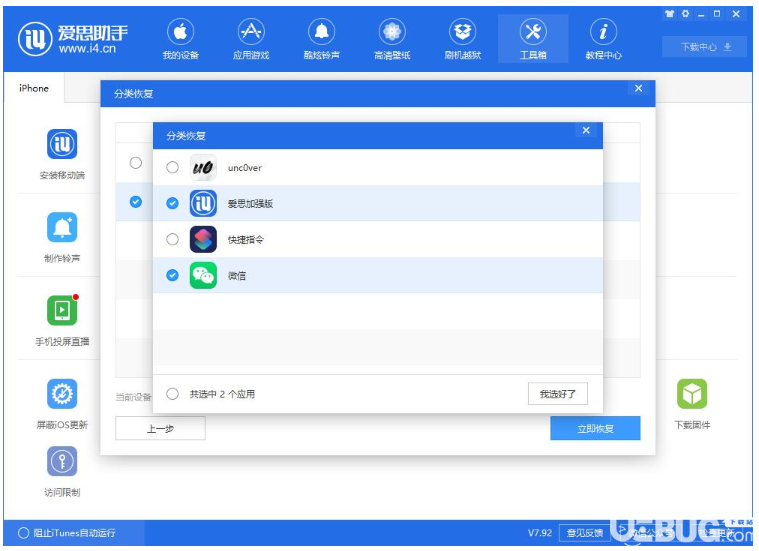Image resolution: width=759 pixels, height=551 pixels.
Task: Click the 快捷指令 Shortcuts app icon
Action: click(203, 239)
